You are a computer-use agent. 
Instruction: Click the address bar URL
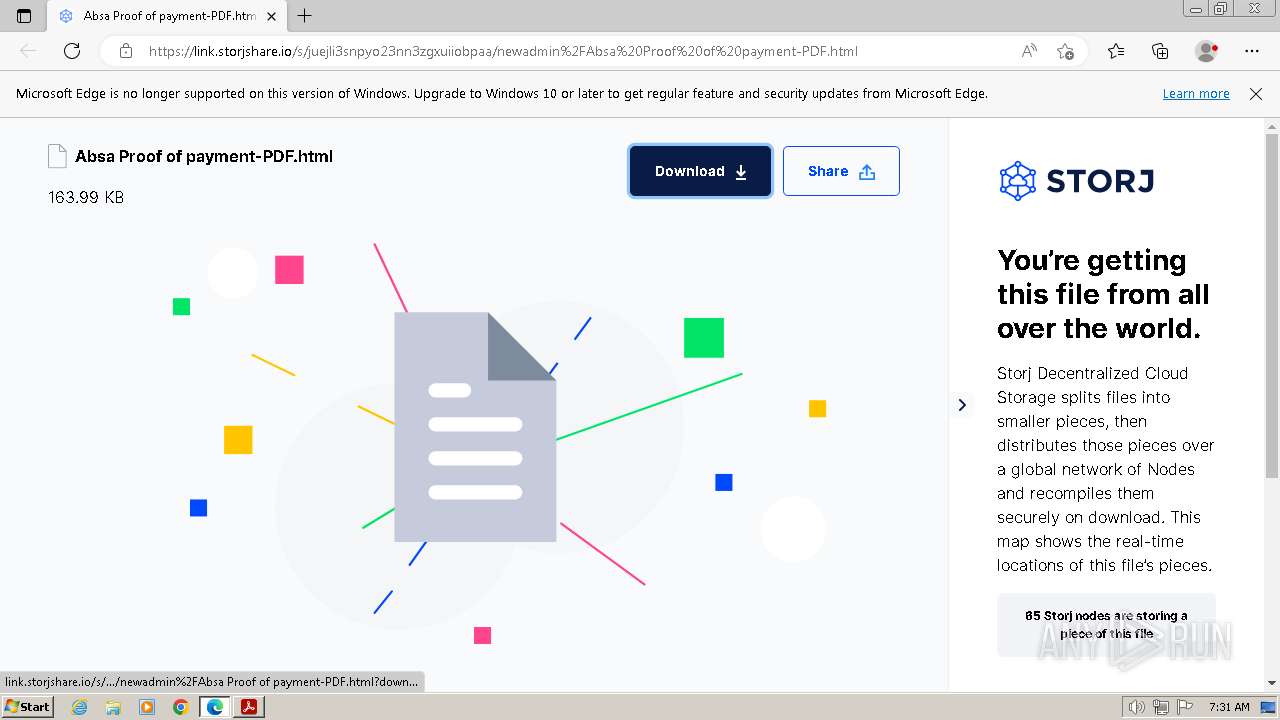tap(503, 51)
